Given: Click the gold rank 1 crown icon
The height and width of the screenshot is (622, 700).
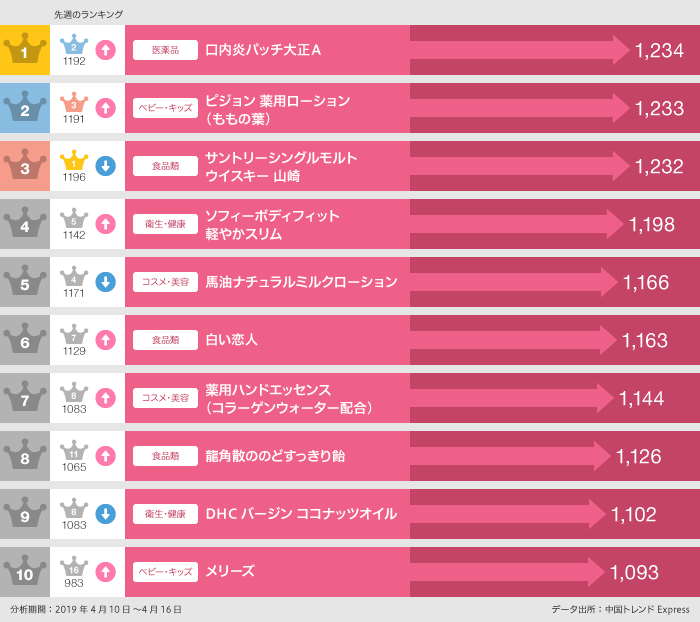Looking at the screenshot, I should (x=25, y=48).
